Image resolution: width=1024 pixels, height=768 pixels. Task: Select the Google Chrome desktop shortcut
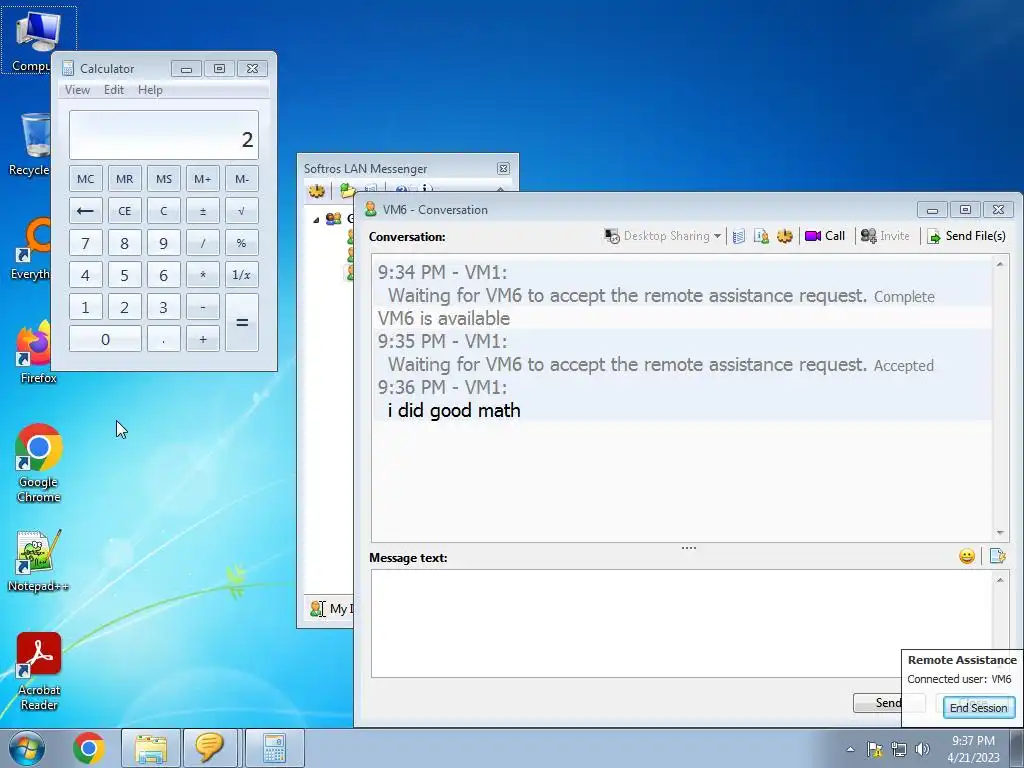pos(39,463)
